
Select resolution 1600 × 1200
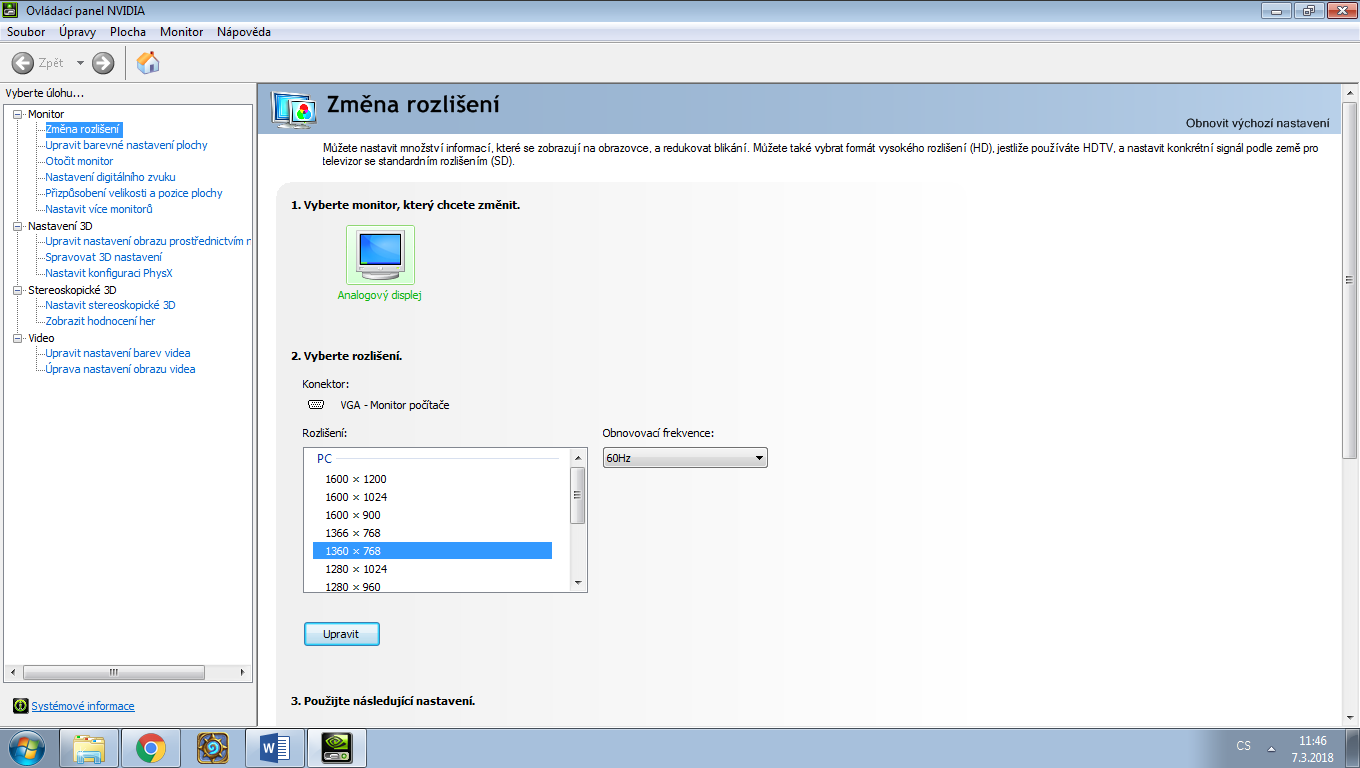(x=432, y=479)
